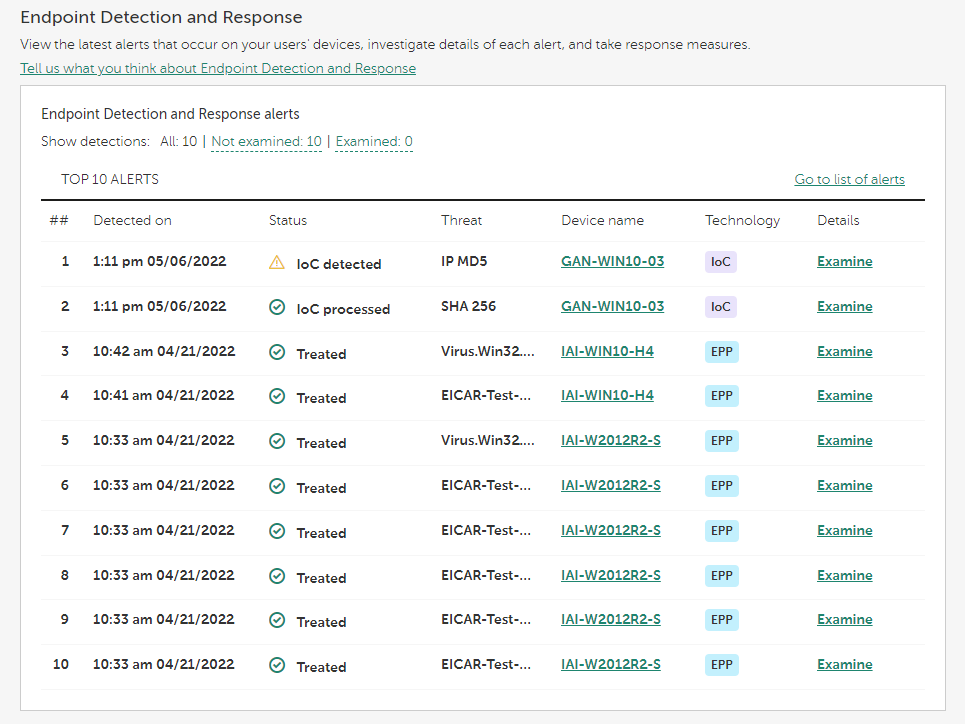Examine the IP MD5 alert in row 1
The height and width of the screenshot is (724, 965).
(844, 262)
